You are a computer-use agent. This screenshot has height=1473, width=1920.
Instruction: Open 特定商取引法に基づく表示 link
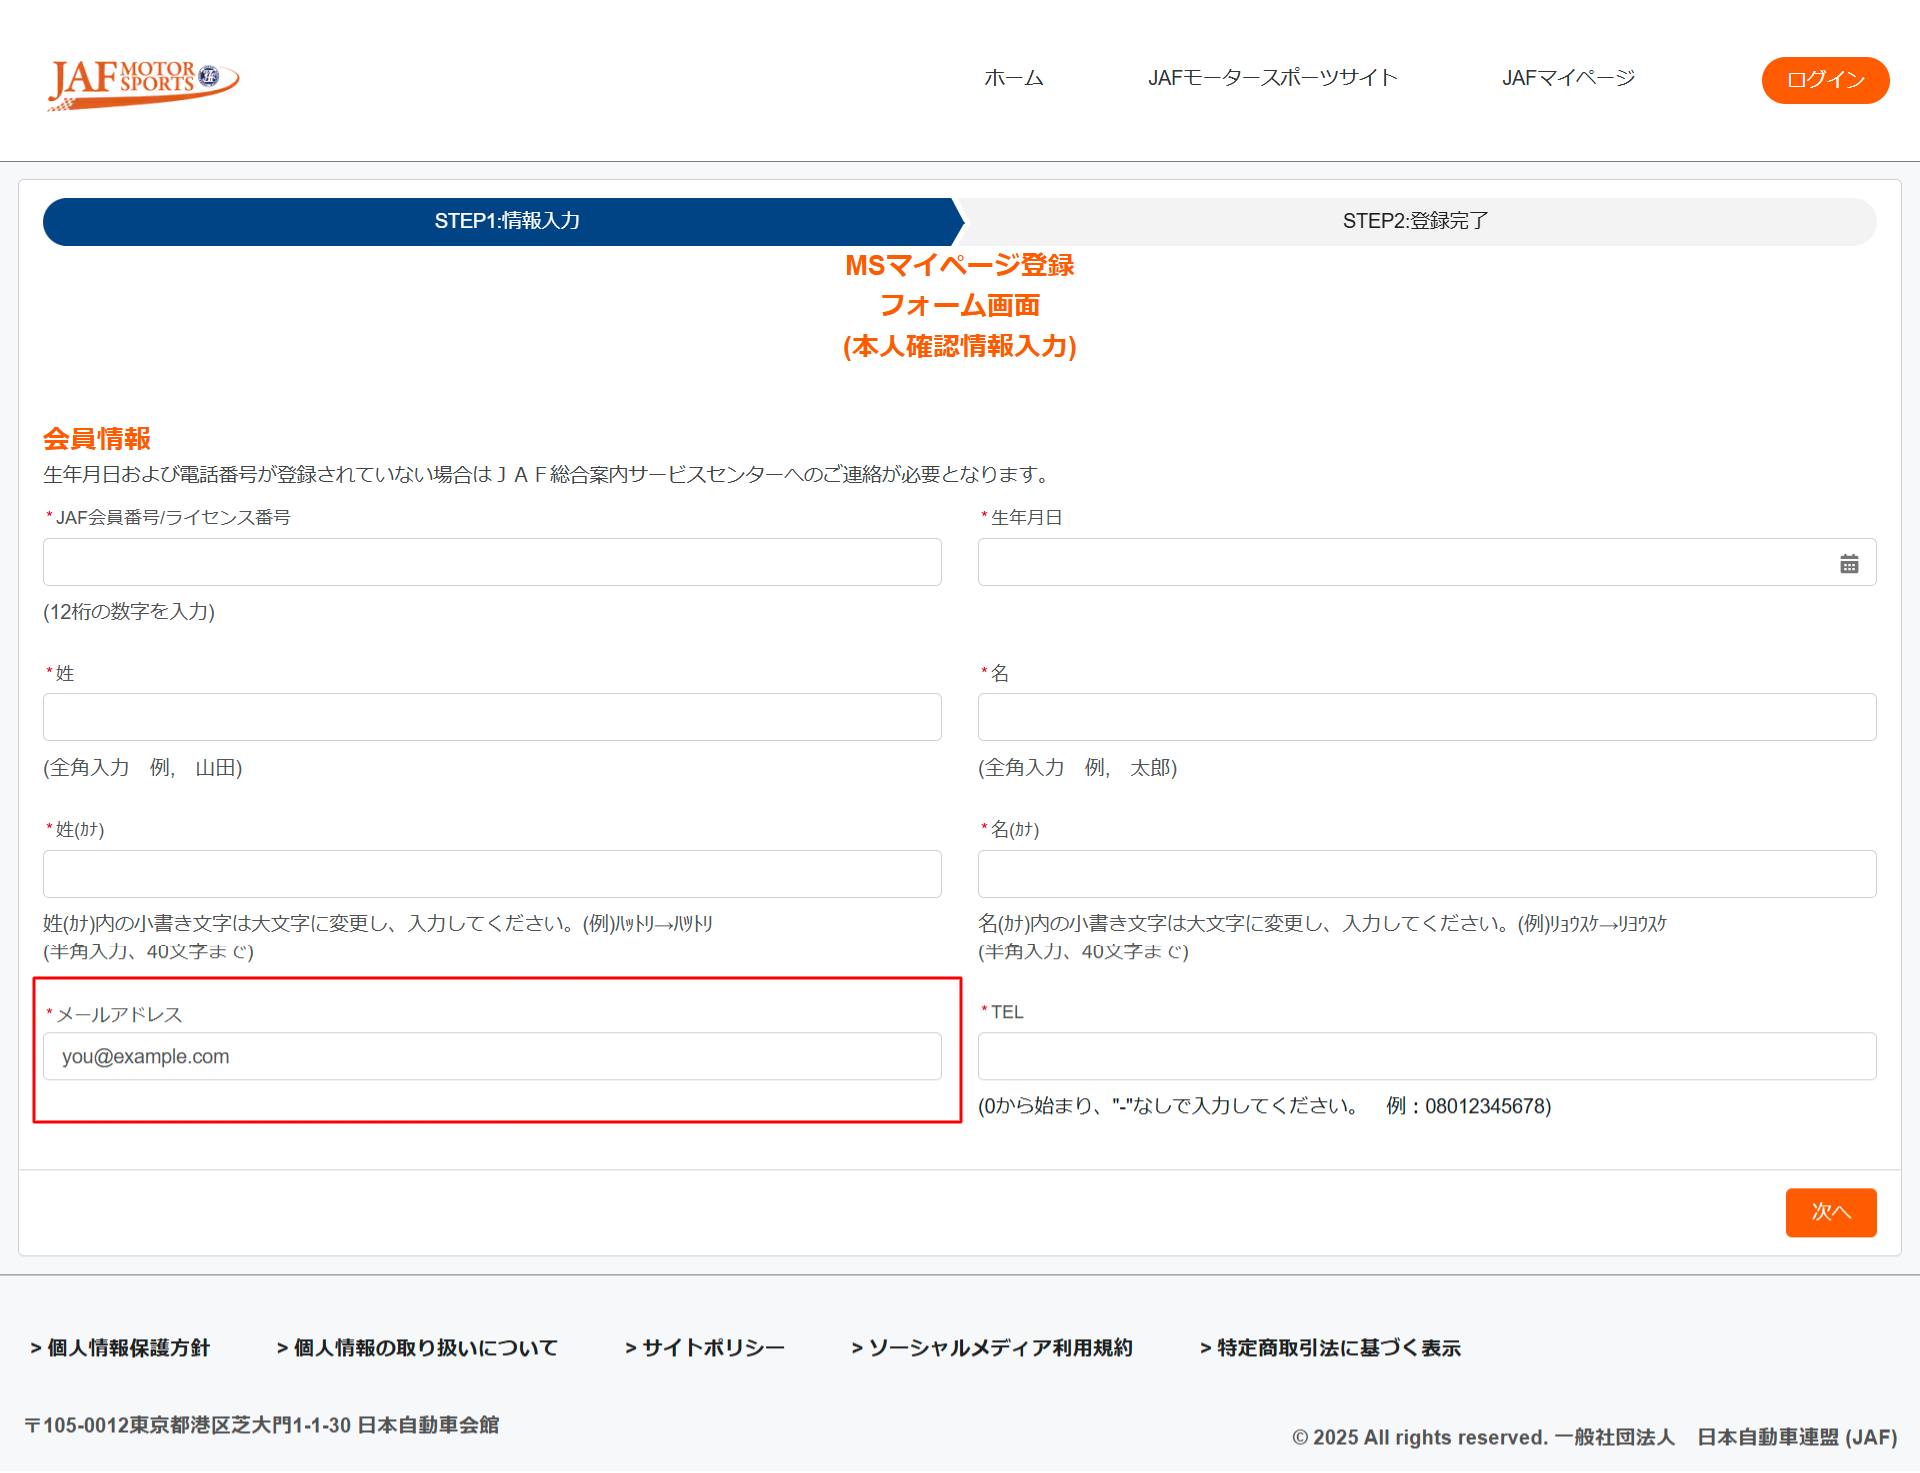1330,1348
